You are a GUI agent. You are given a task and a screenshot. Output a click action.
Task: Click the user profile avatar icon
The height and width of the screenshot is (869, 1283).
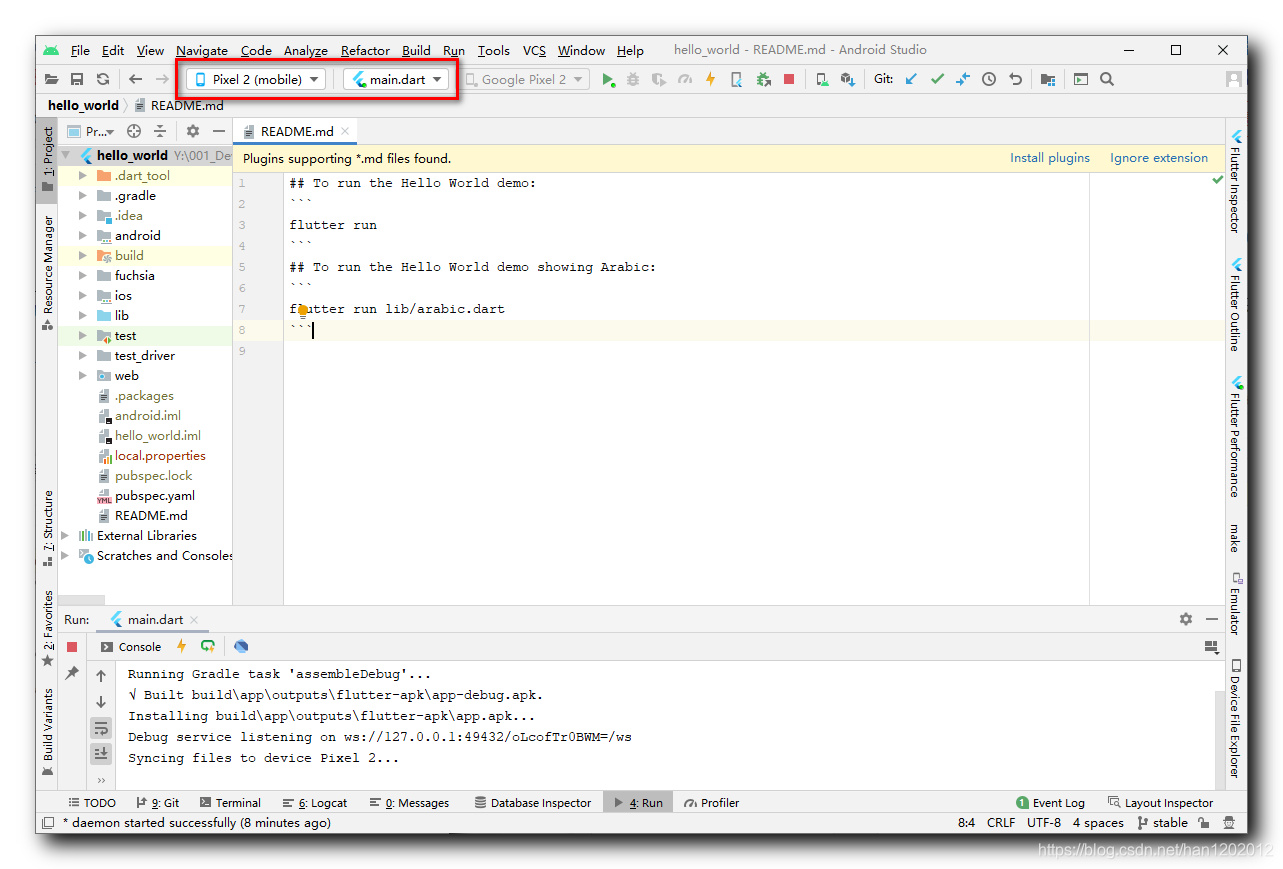(x=1234, y=79)
